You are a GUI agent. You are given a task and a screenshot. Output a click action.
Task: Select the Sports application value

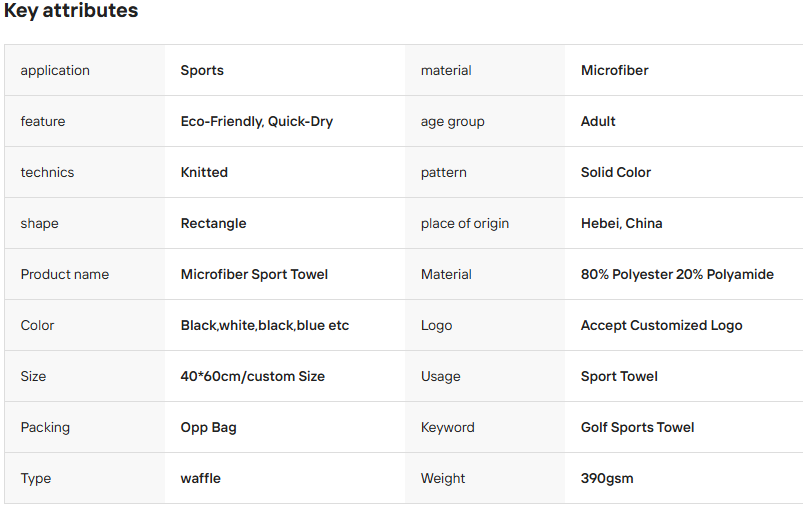[x=202, y=70]
